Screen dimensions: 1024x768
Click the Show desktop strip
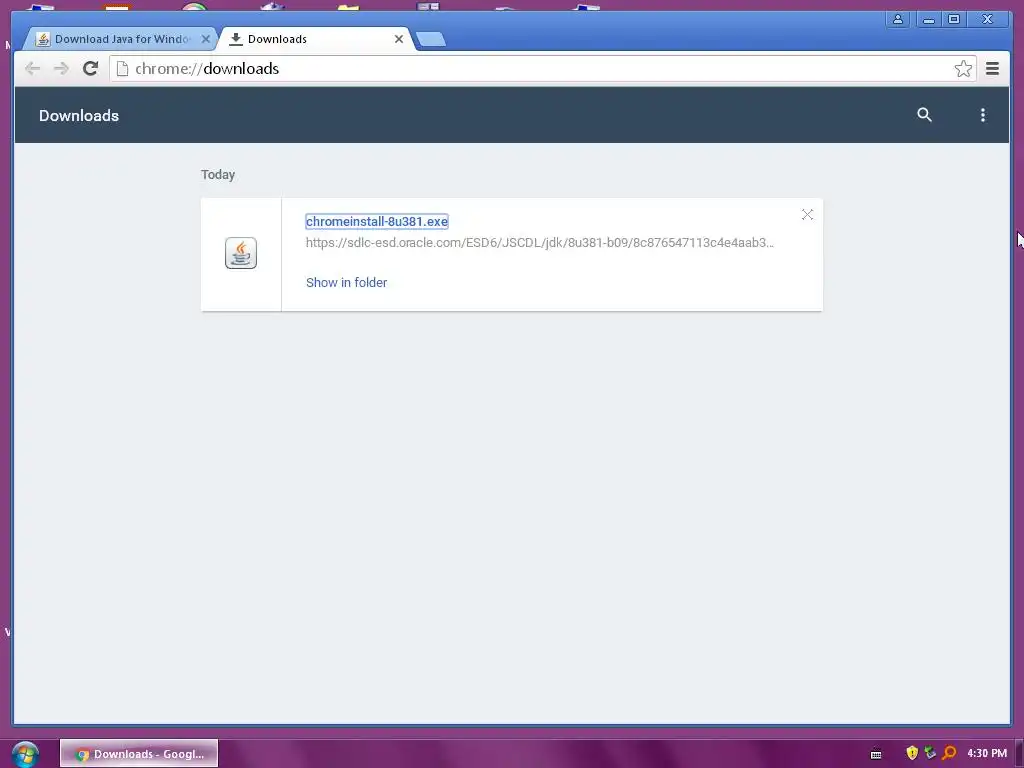(x=1019, y=754)
